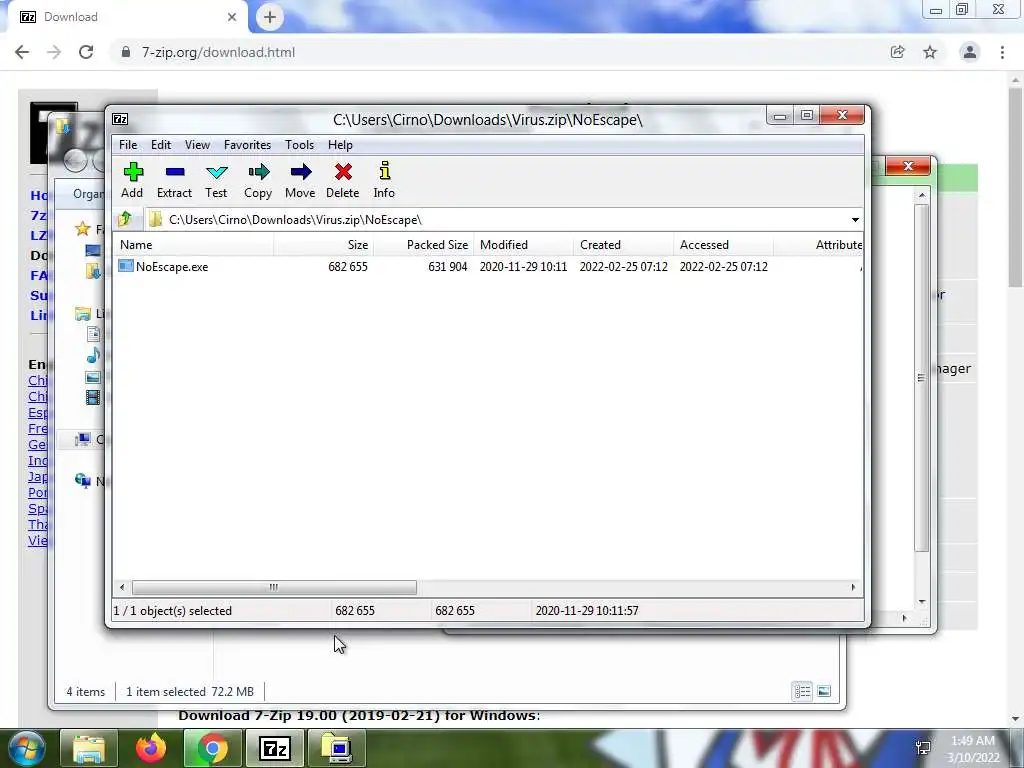Launch Firefox from the taskbar
Viewport: 1024px width, 768px height.
[x=151, y=748]
